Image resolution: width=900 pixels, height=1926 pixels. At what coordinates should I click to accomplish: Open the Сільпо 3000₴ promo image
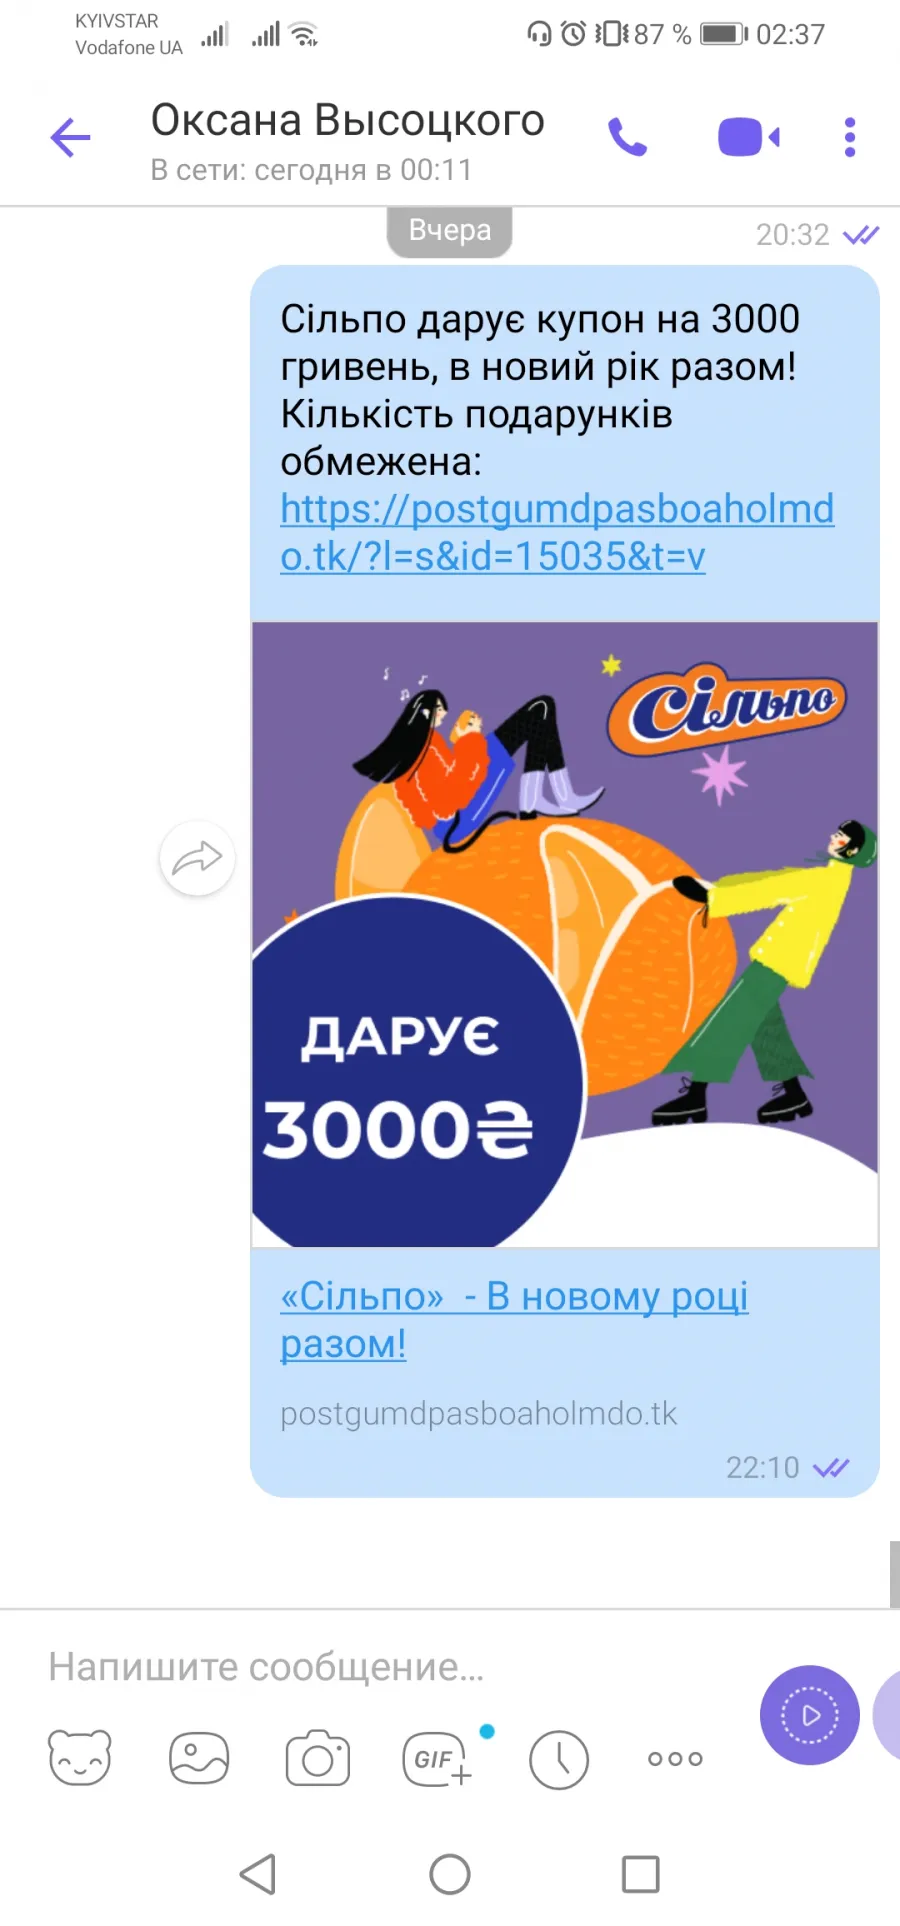[x=565, y=935]
